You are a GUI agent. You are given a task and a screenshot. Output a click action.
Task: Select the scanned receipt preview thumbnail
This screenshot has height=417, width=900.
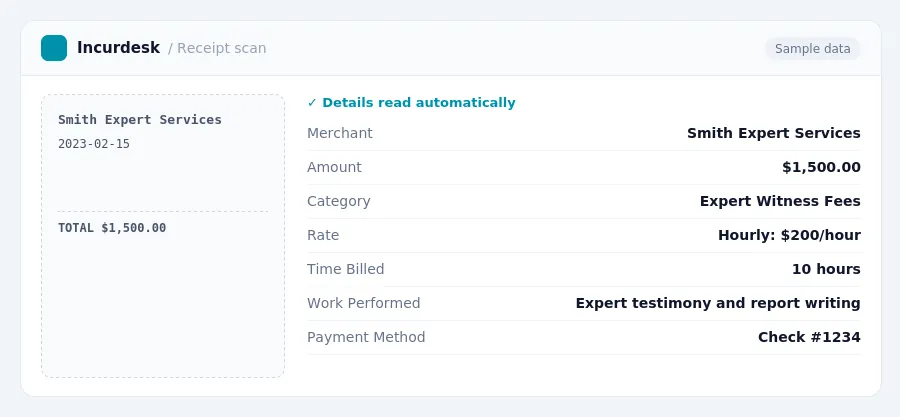coord(163,236)
